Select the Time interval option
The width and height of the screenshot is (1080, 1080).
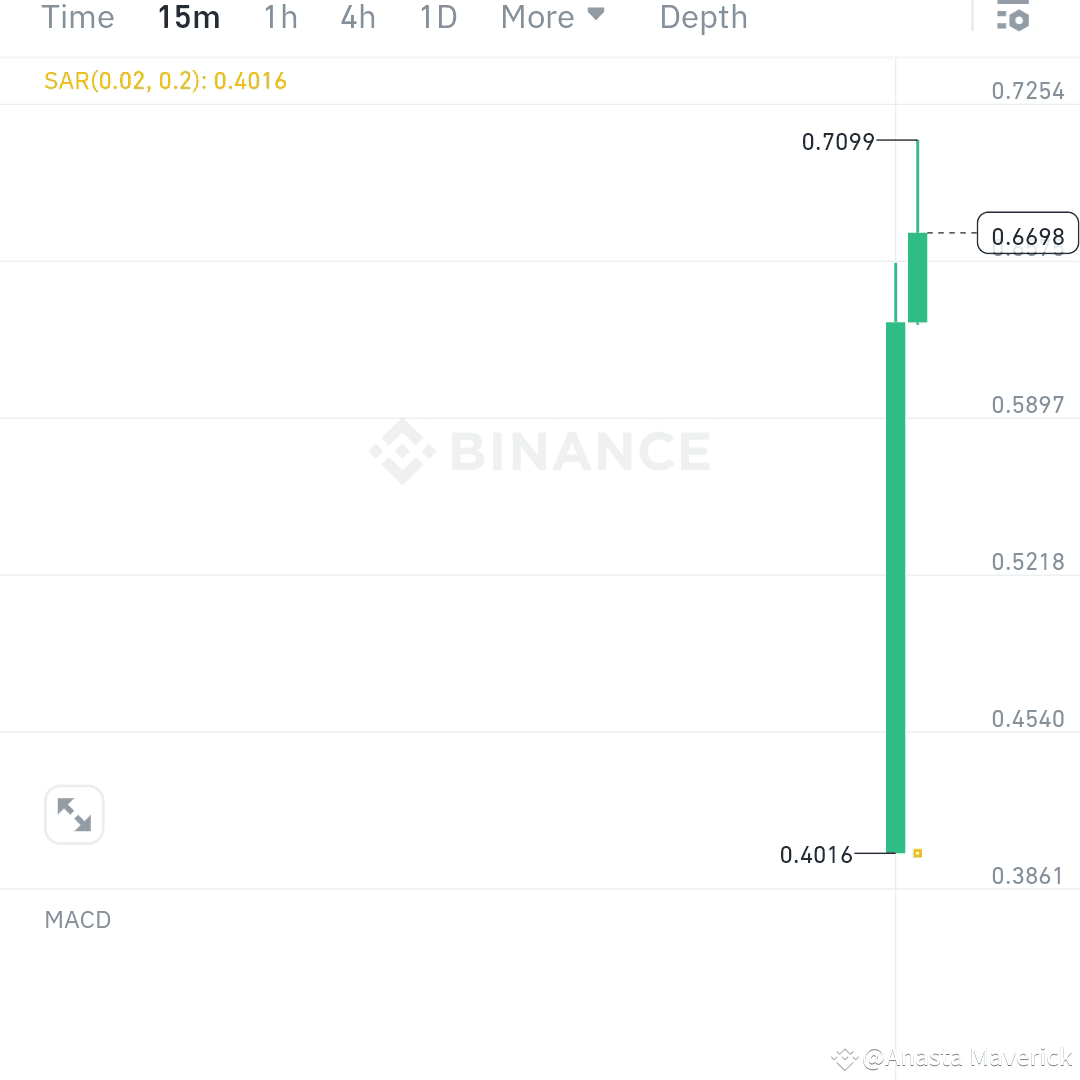click(x=78, y=16)
